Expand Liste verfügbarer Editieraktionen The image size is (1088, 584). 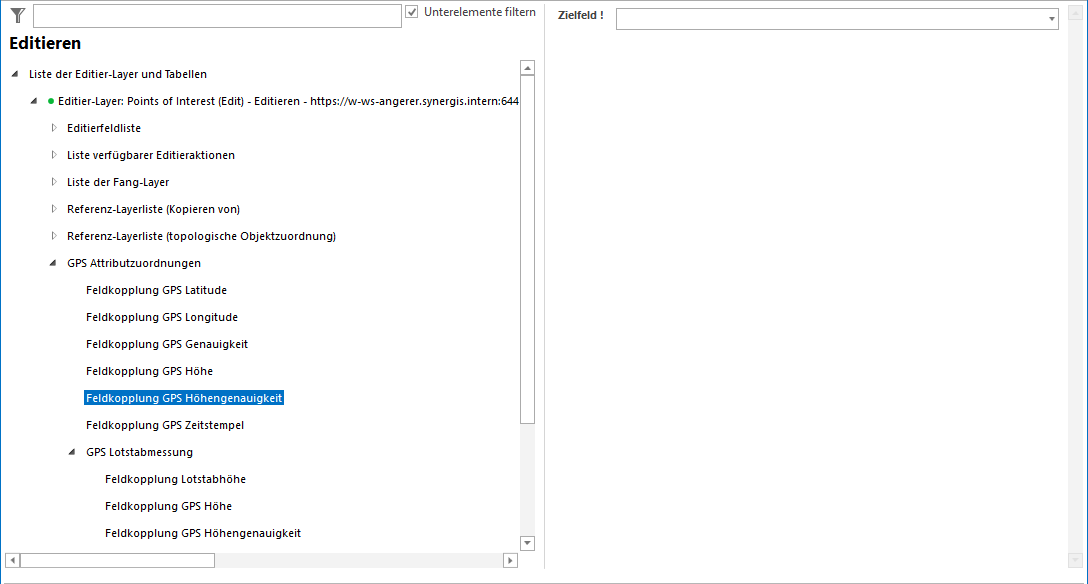pos(54,155)
